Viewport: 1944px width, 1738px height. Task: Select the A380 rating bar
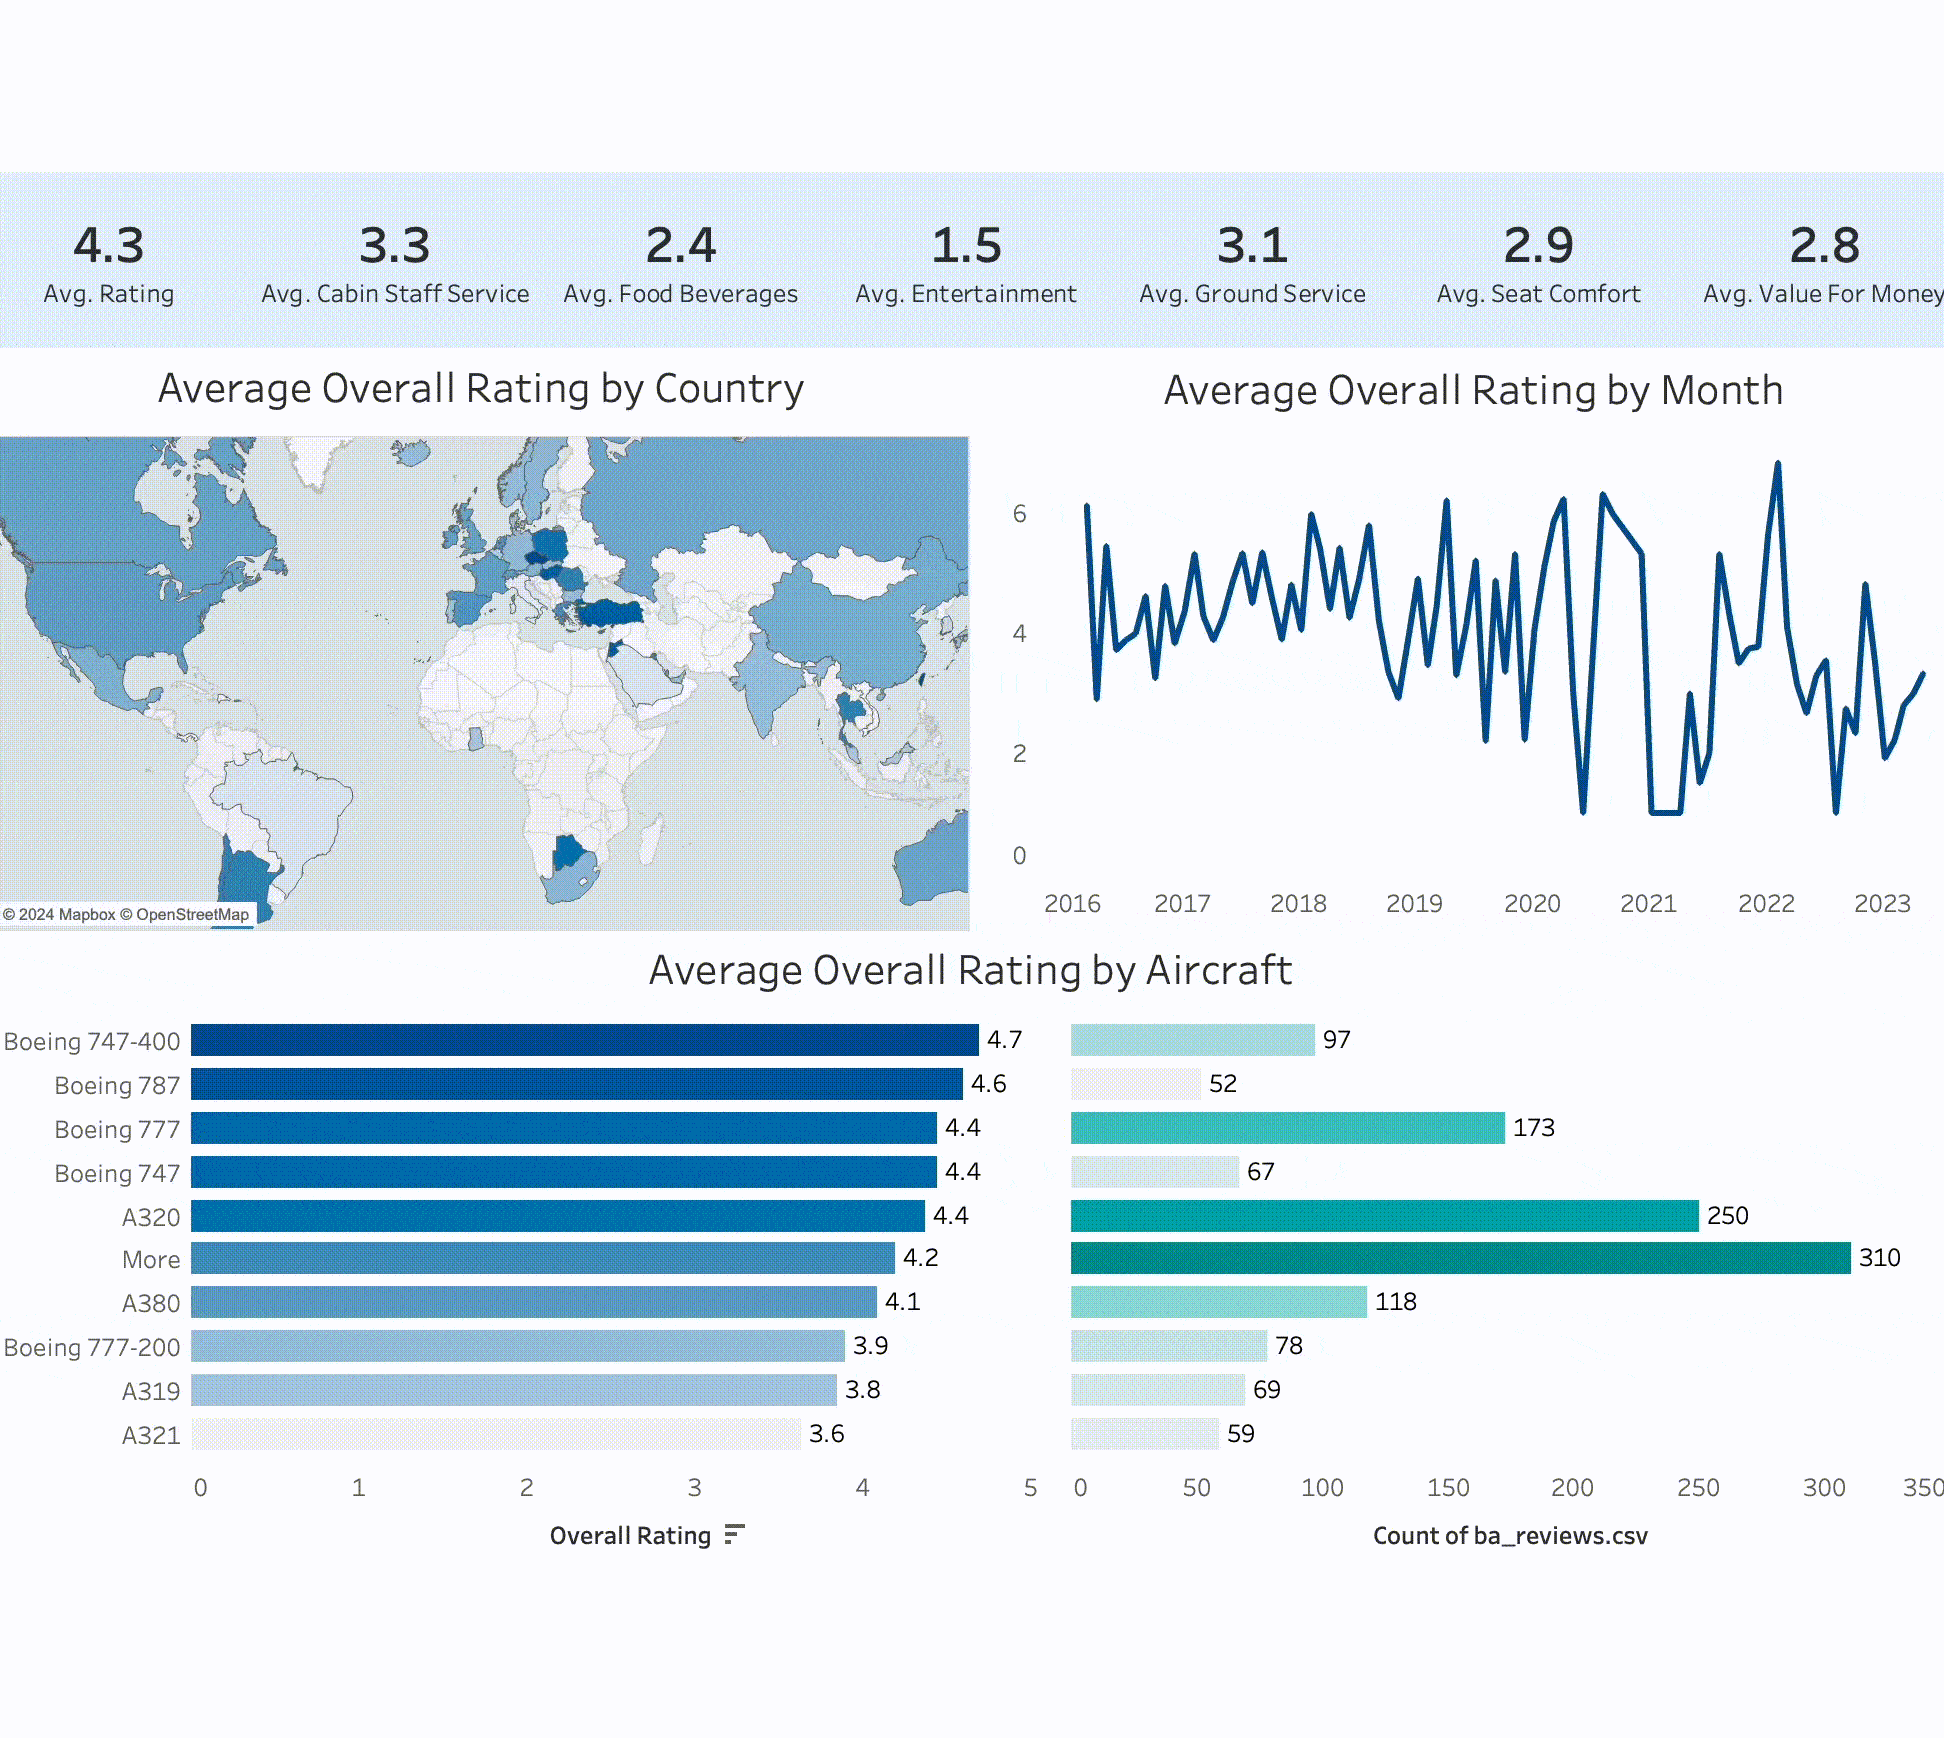(534, 1302)
